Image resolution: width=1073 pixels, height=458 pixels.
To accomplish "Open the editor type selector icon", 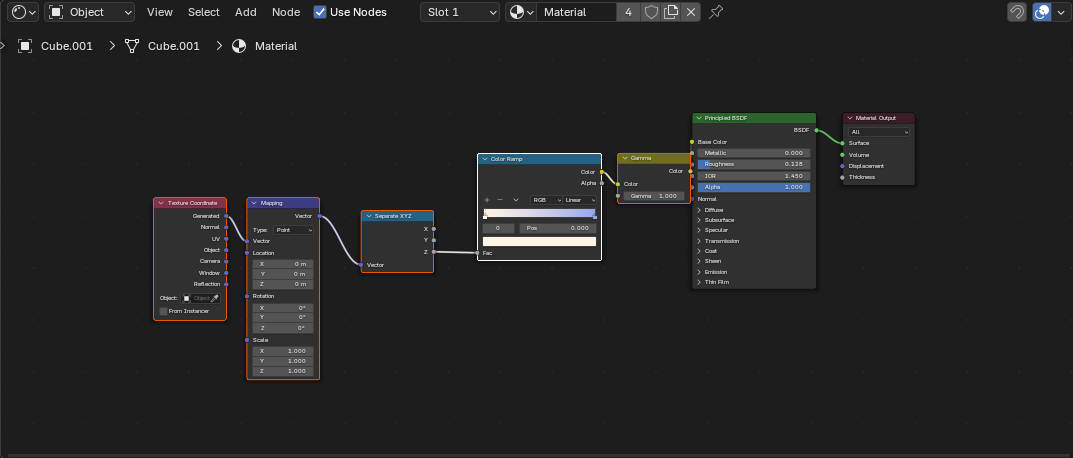I will (x=23, y=12).
